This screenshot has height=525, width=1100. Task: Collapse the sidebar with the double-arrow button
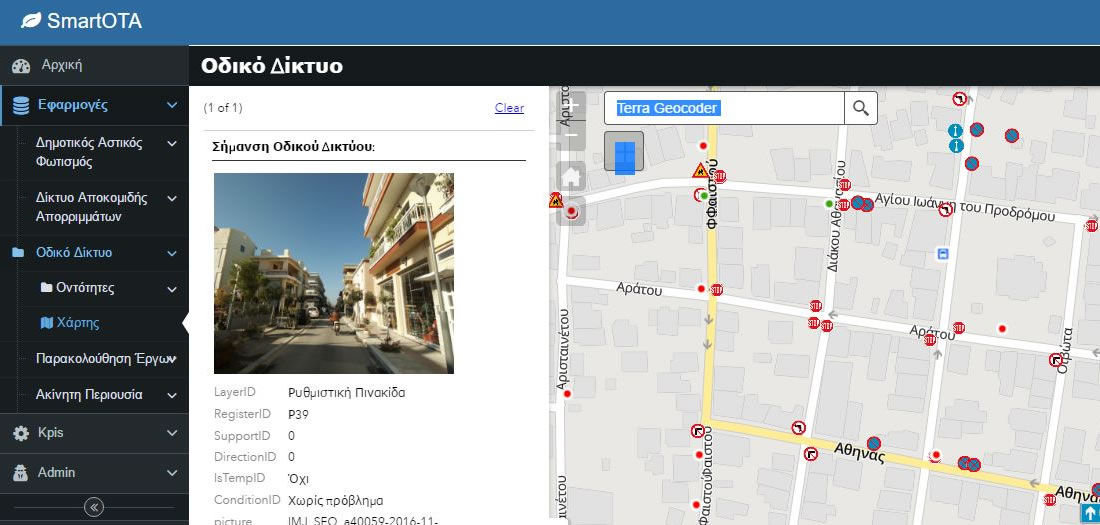coord(94,507)
